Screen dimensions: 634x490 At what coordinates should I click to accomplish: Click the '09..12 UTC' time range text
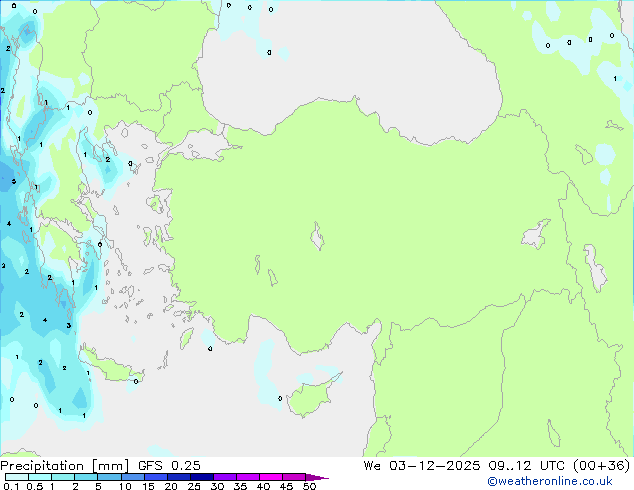(x=526, y=466)
